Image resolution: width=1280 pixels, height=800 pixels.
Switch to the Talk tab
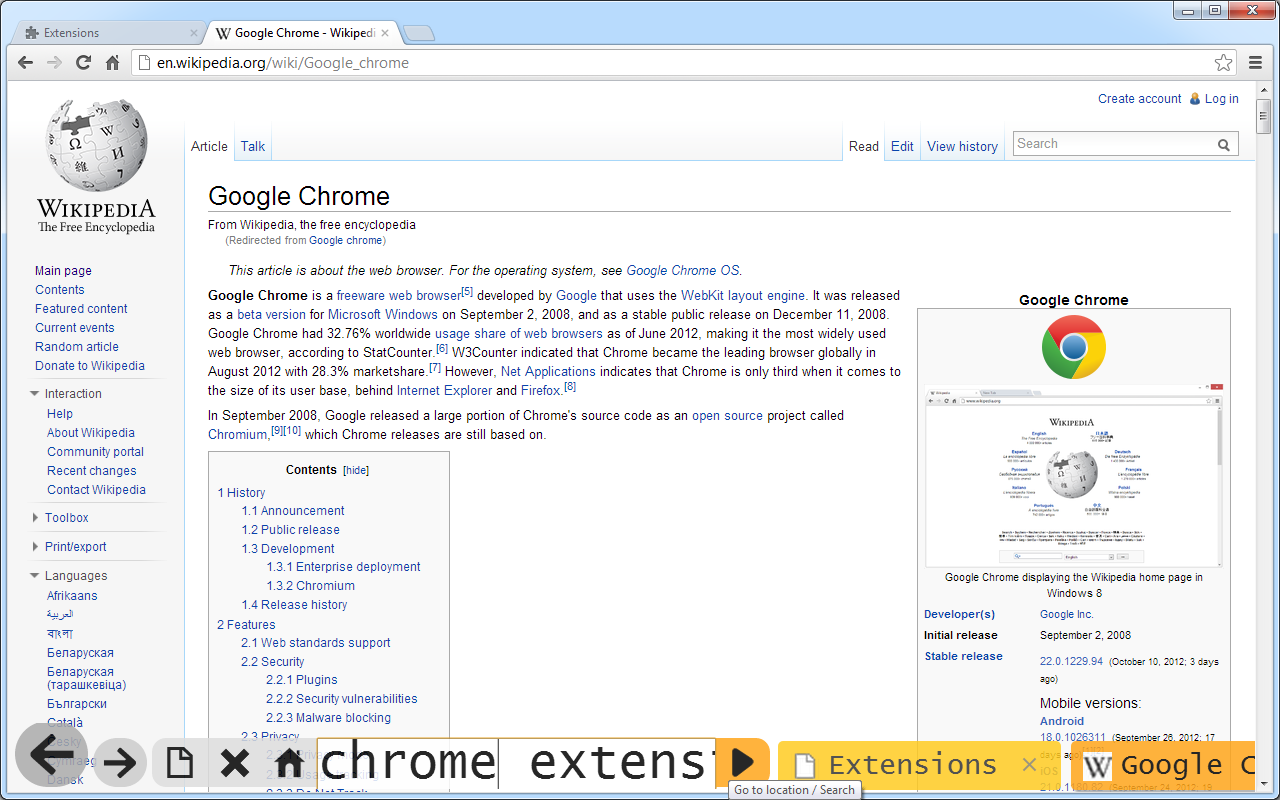click(252, 146)
